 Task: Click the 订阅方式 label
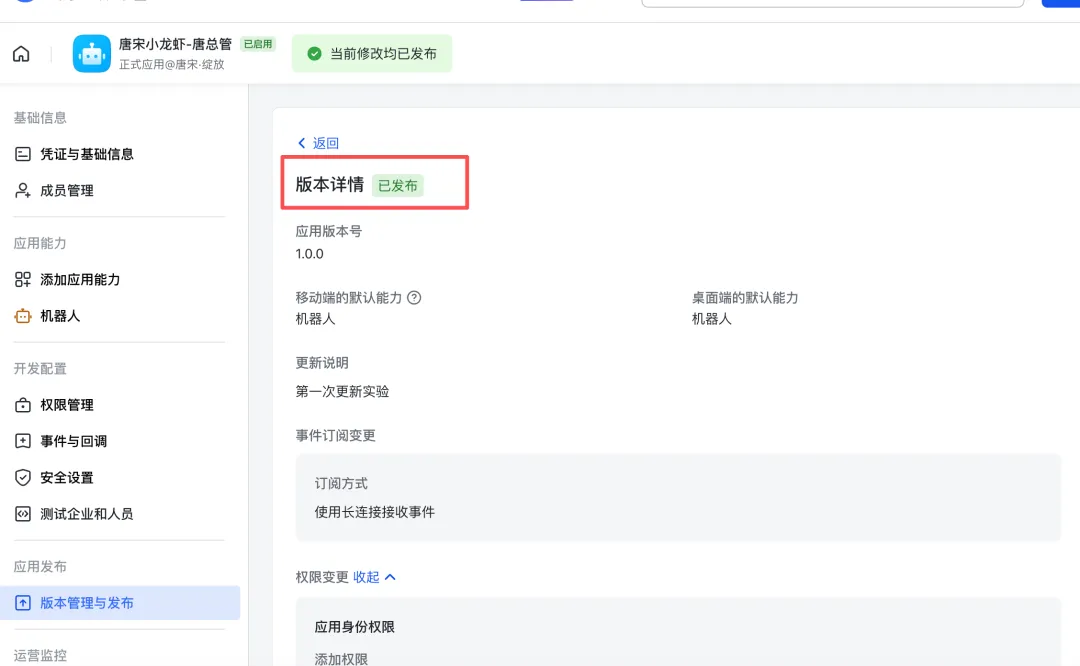(x=341, y=483)
